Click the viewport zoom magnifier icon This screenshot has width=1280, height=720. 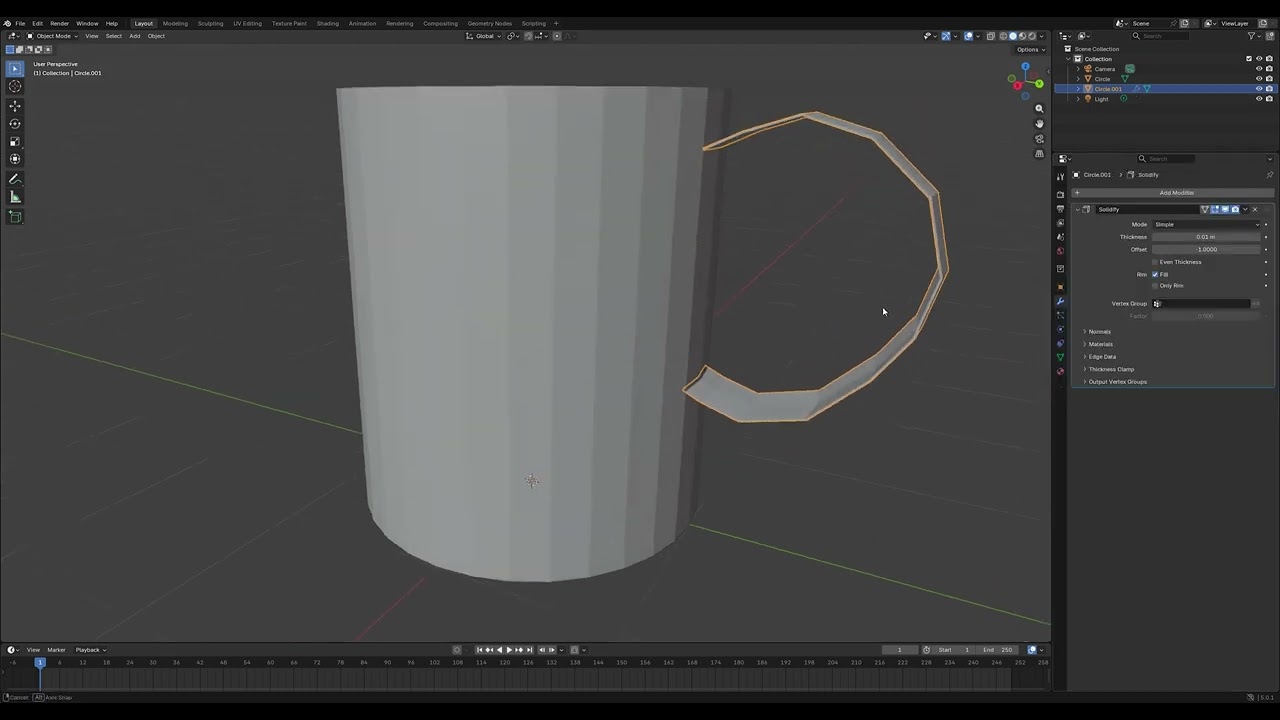click(x=1040, y=109)
